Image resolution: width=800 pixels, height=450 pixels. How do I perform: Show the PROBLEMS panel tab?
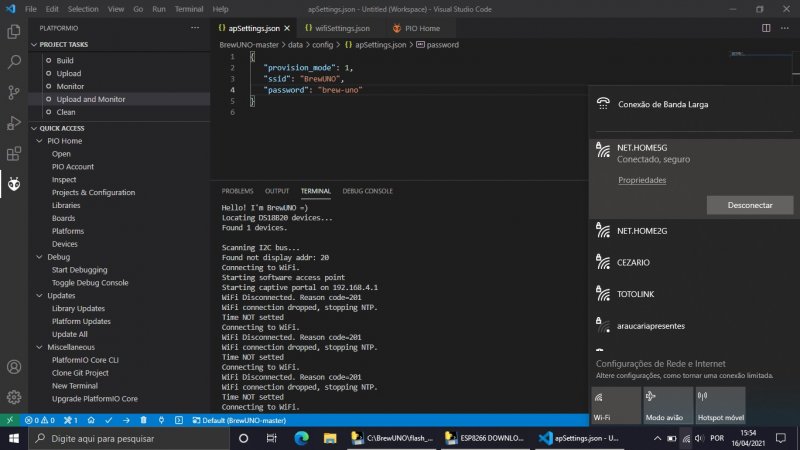tap(237, 191)
